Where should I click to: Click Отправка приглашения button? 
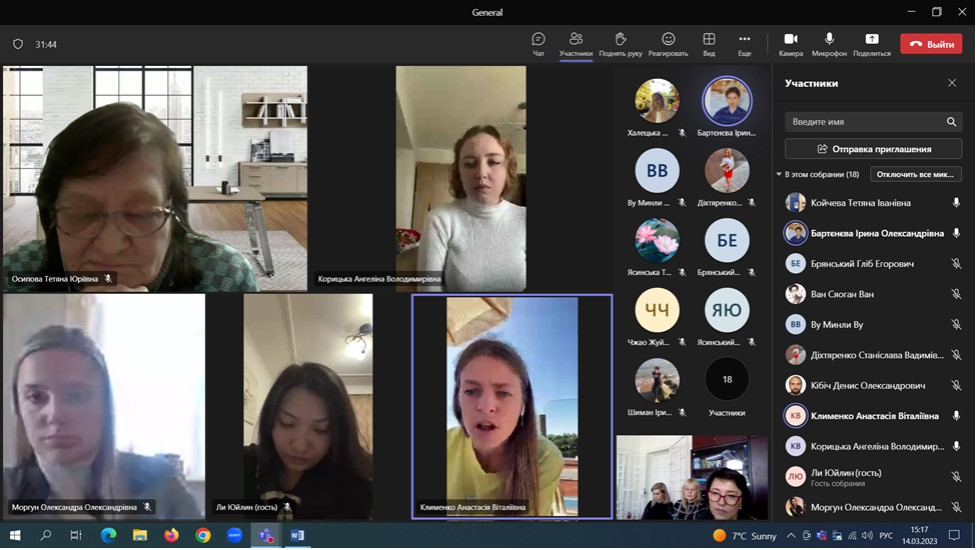coord(873,149)
